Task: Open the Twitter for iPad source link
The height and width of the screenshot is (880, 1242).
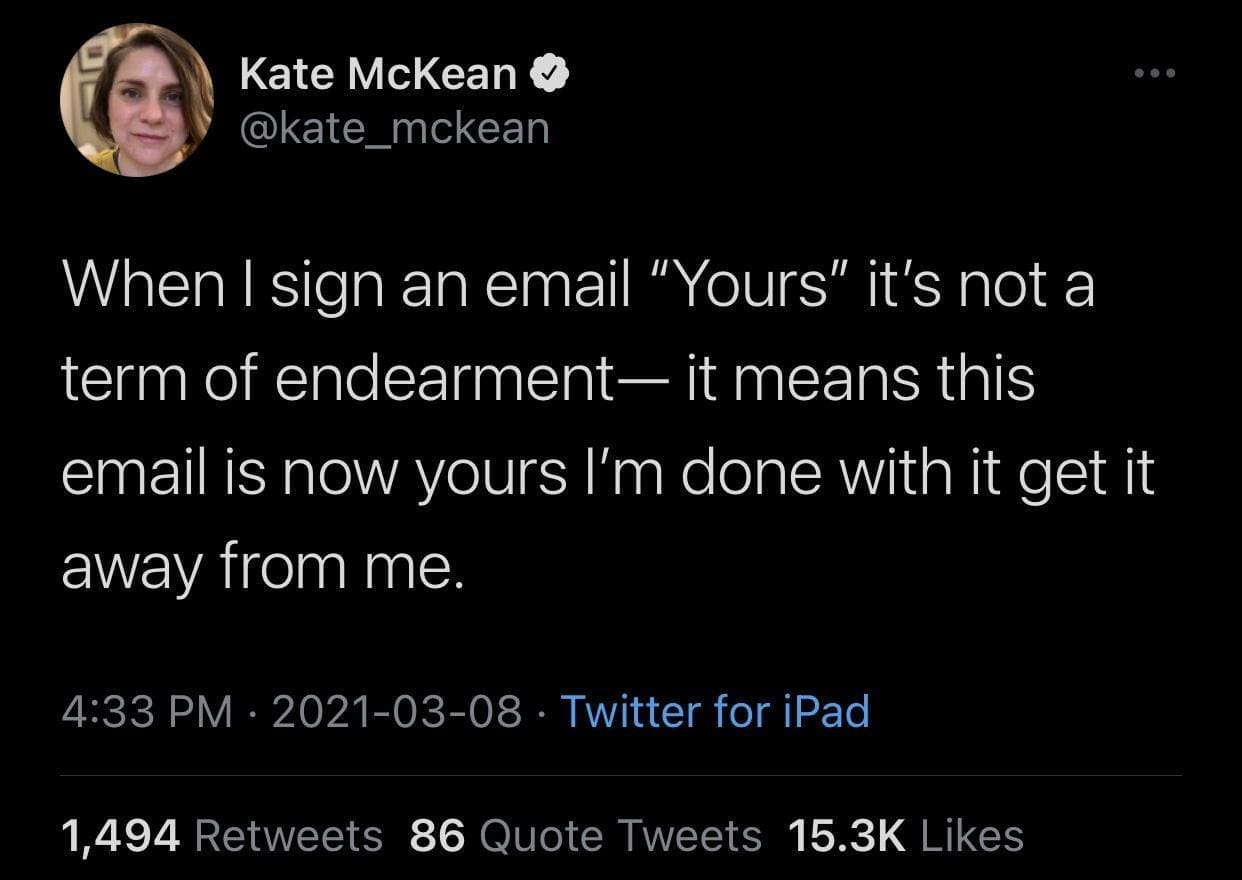Action: coord(715,711)
